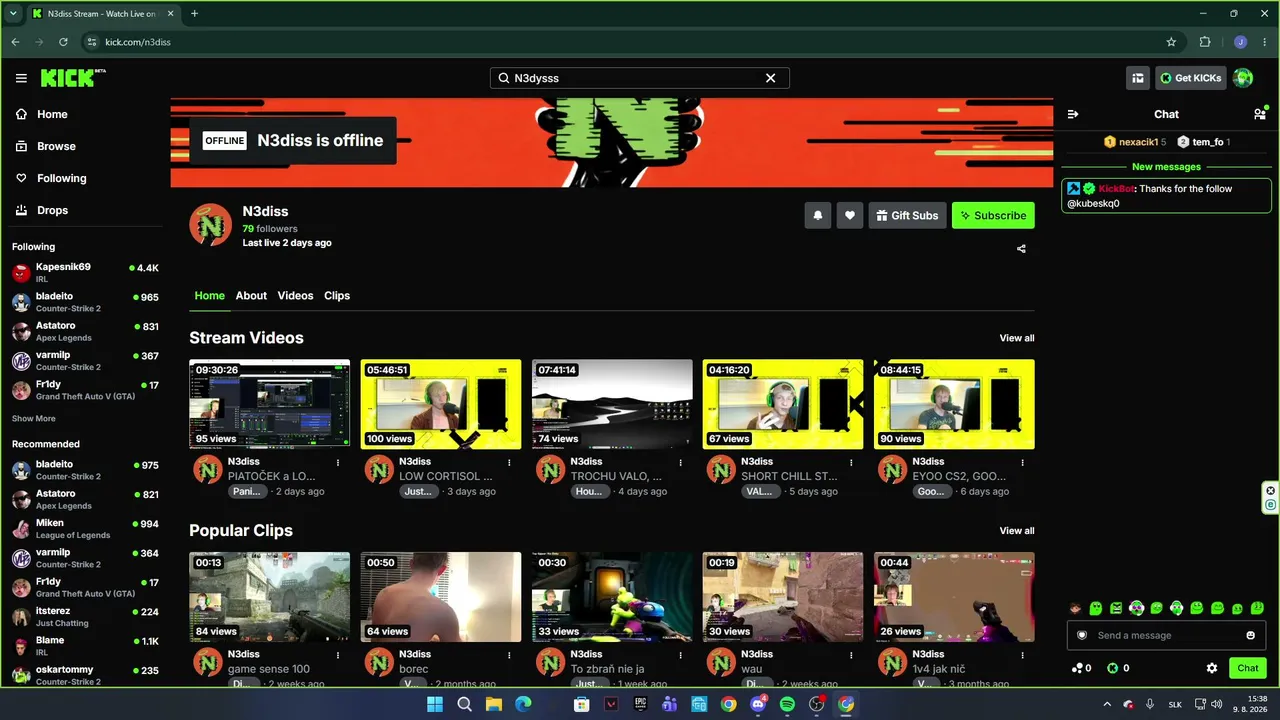Focus the Send a message input
The width and height of the screenshot is (1280, 720).
click(x=1167, y=635)
